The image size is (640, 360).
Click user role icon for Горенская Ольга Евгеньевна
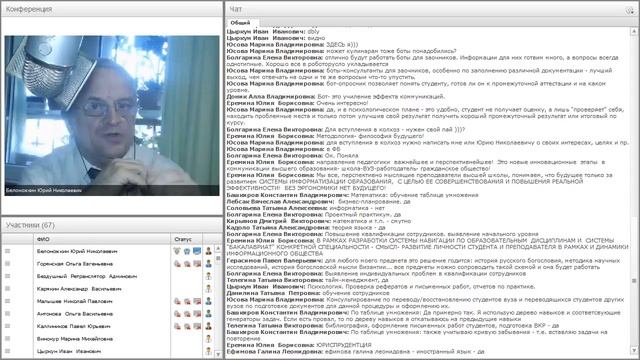[209, 264]
